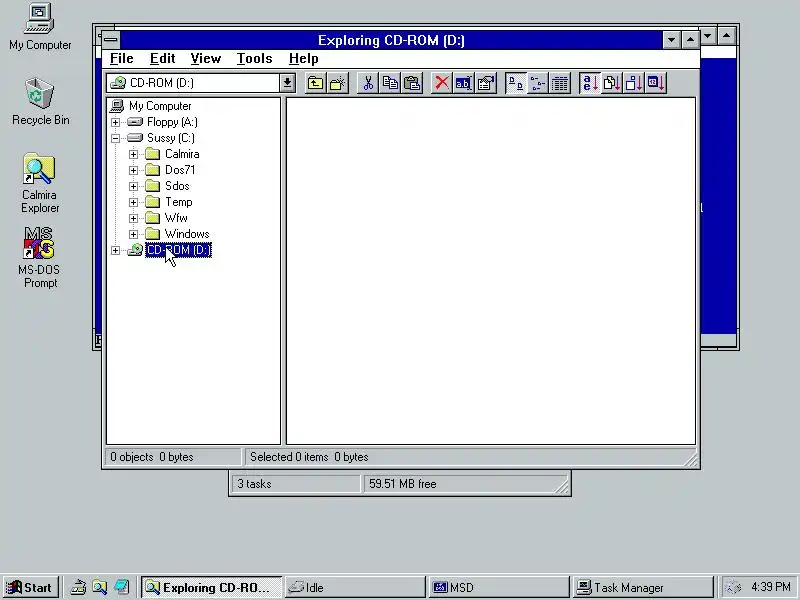Click '3 tasks' in Task Manager status
The image size is (800, 600).
[x=254, y=484]
